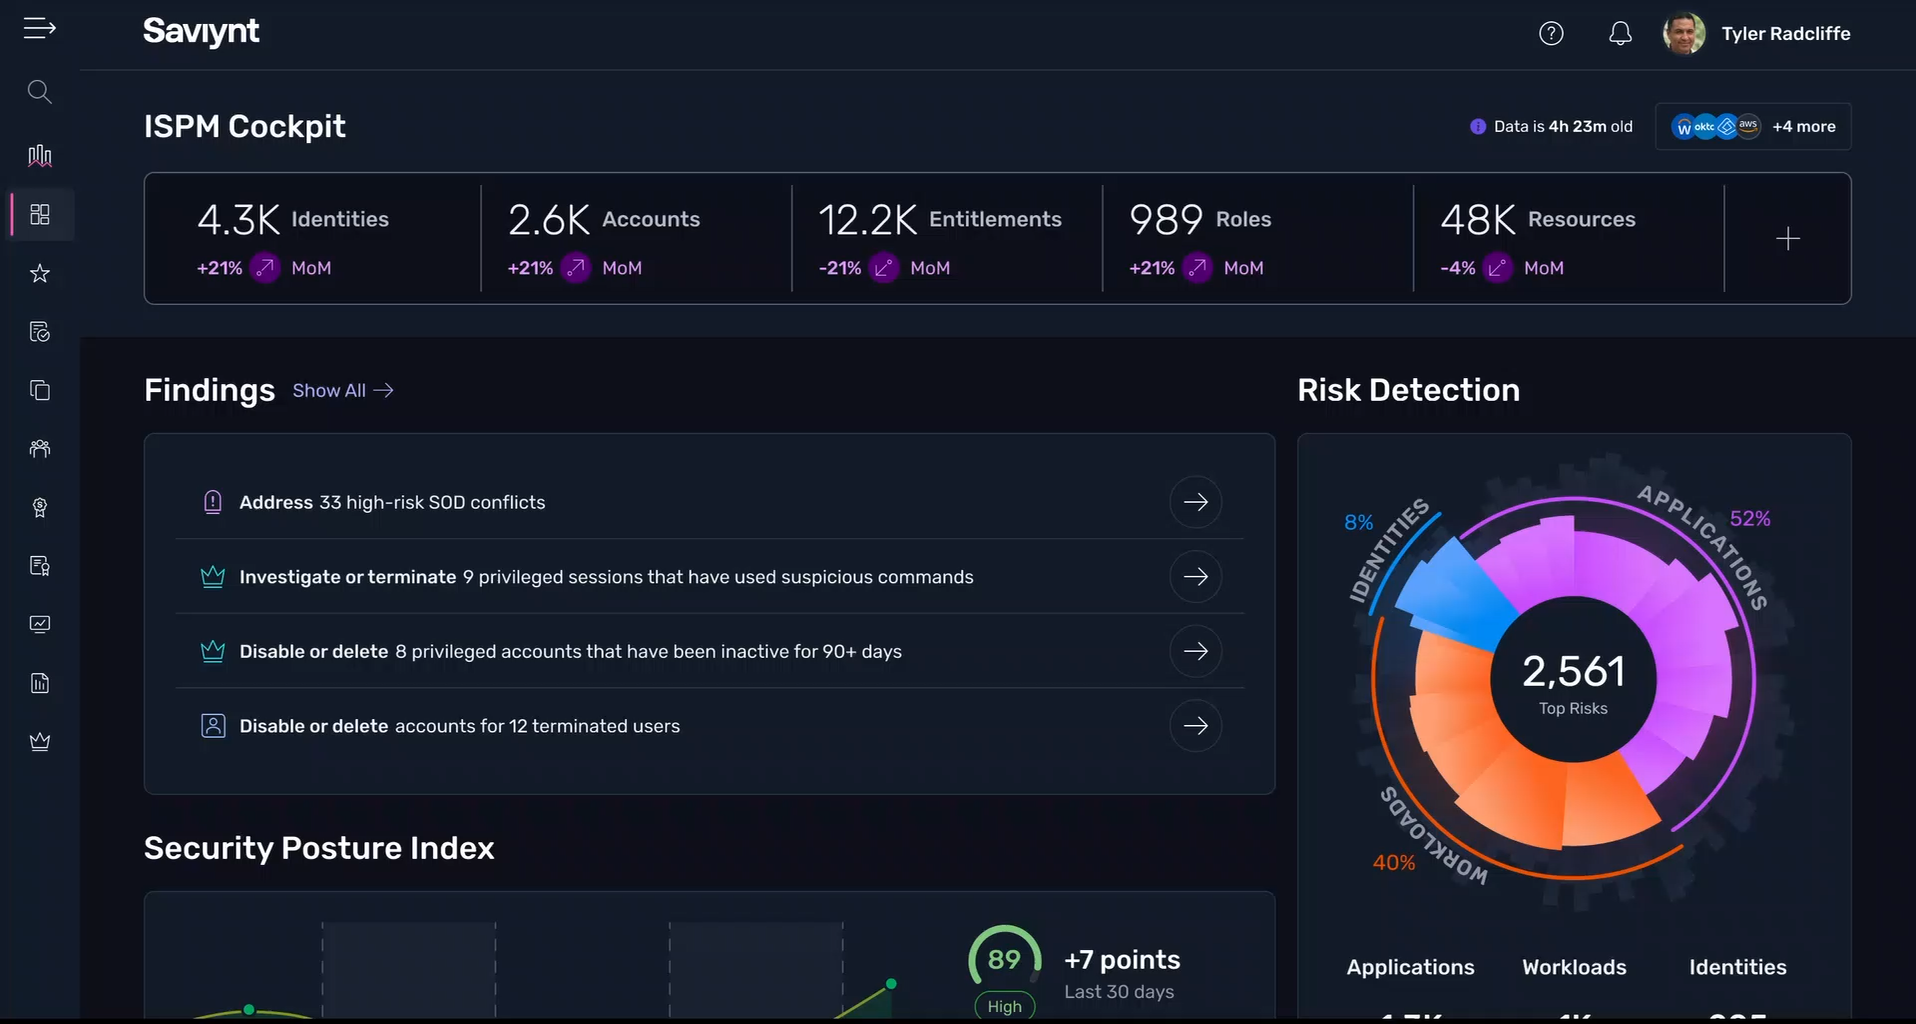Open Tyler Radcliffe's profile avatar
The image size is (1916, 1024).
[x=1683, y=33]
